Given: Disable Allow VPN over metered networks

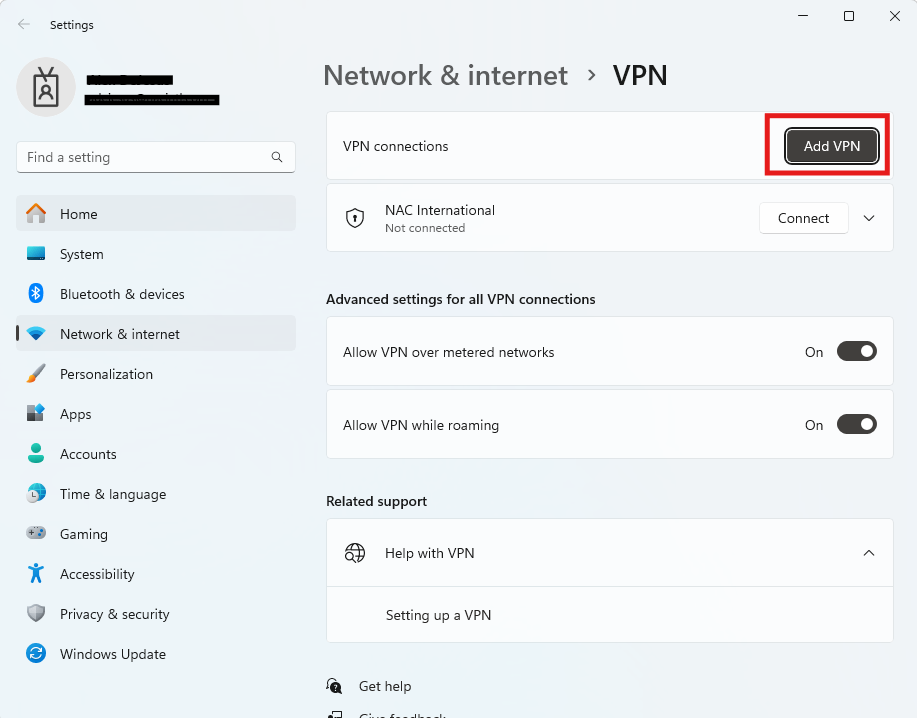Looking at the screenshot, I should point(856,351).
